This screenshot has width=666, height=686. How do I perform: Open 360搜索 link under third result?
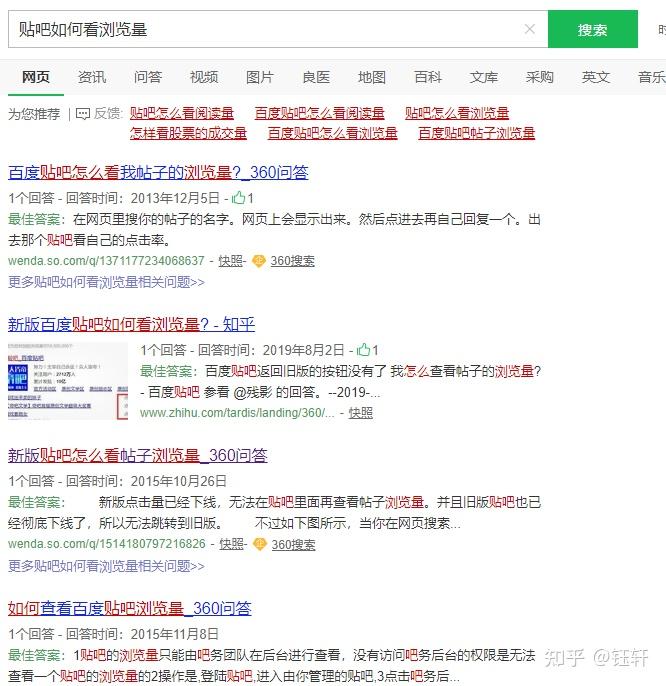(x=293, y=545)
